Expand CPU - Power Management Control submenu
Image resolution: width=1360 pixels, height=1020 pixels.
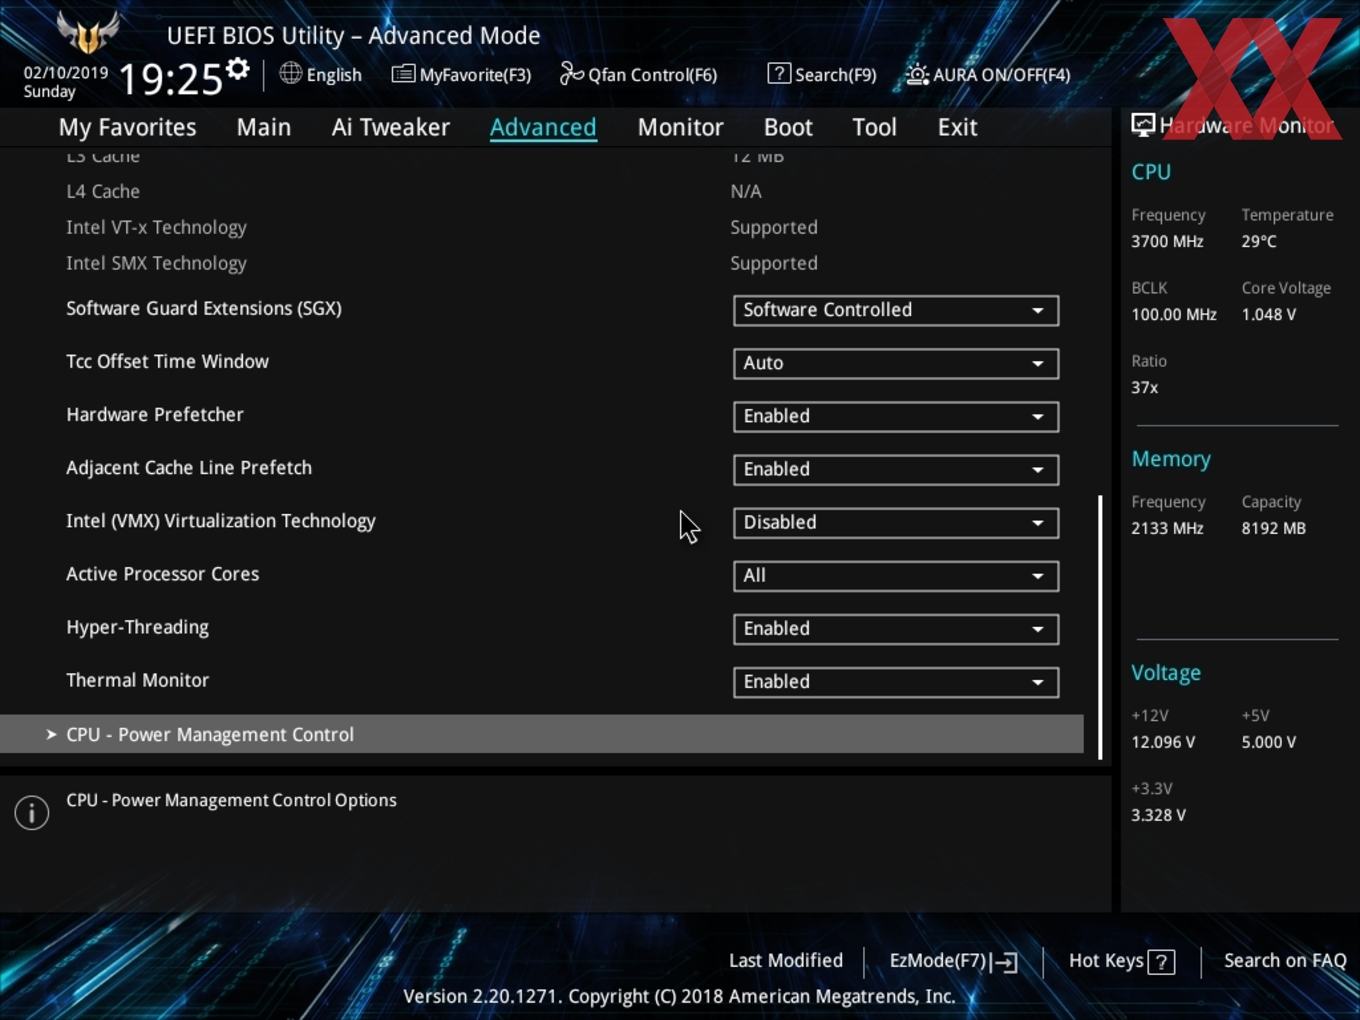coord(542,734)
